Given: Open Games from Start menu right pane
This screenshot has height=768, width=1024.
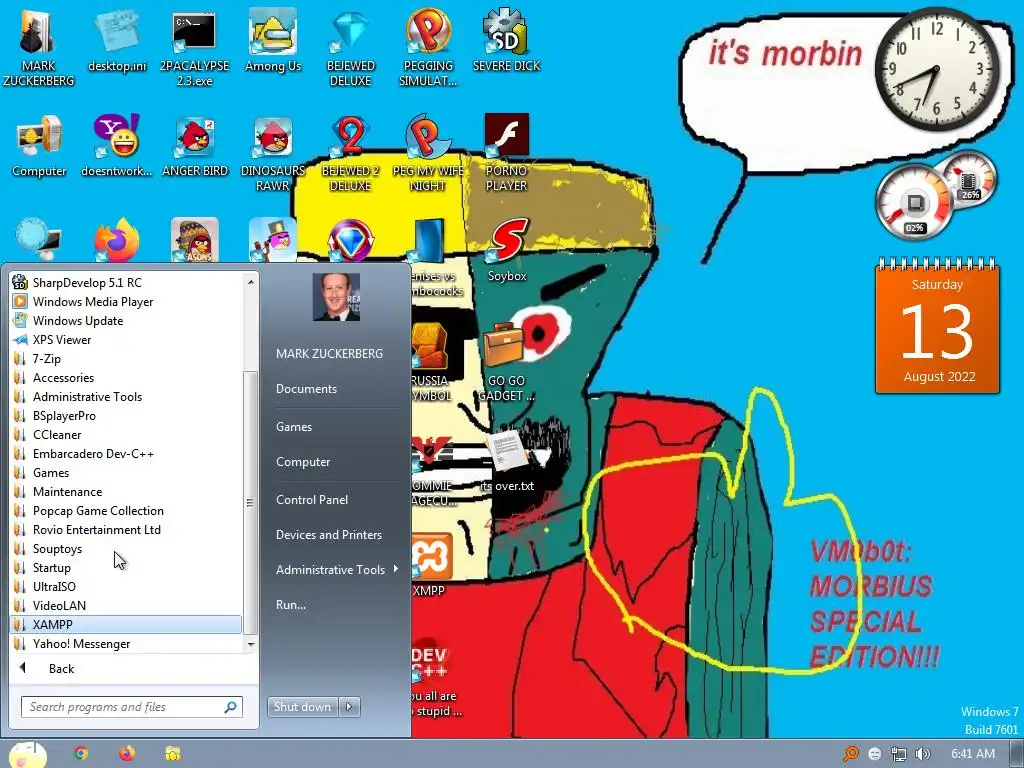Looking at the screenshot, I should click(294, 426).
